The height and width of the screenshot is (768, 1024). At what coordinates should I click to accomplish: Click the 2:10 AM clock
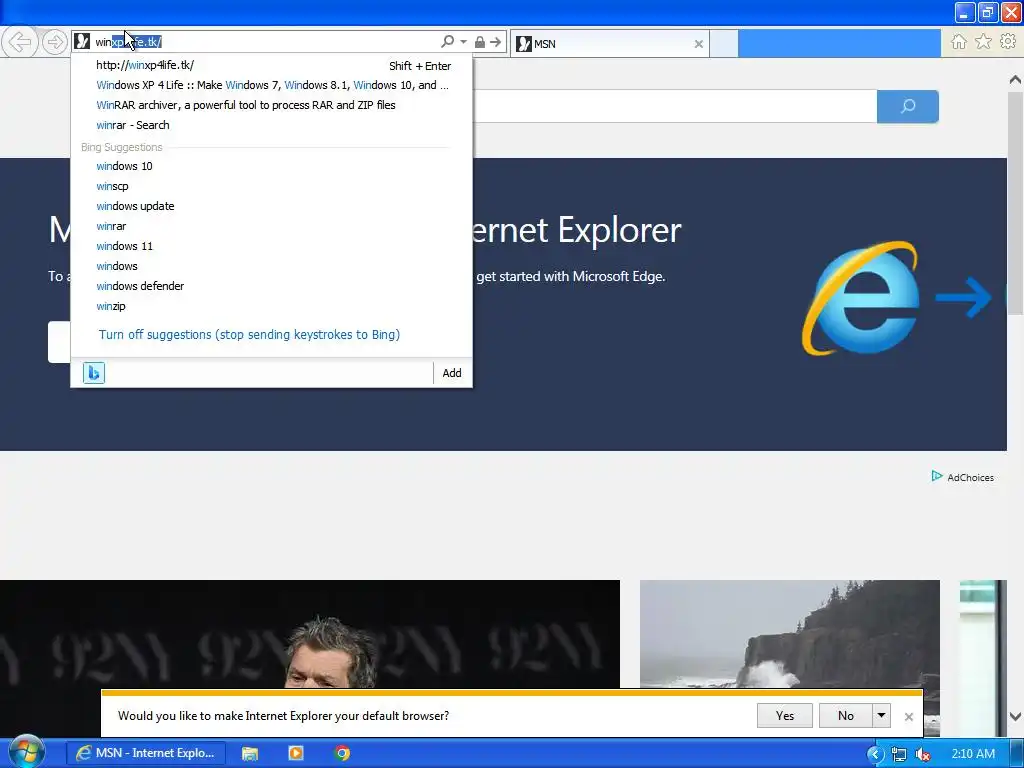click(x=973, y=754)
